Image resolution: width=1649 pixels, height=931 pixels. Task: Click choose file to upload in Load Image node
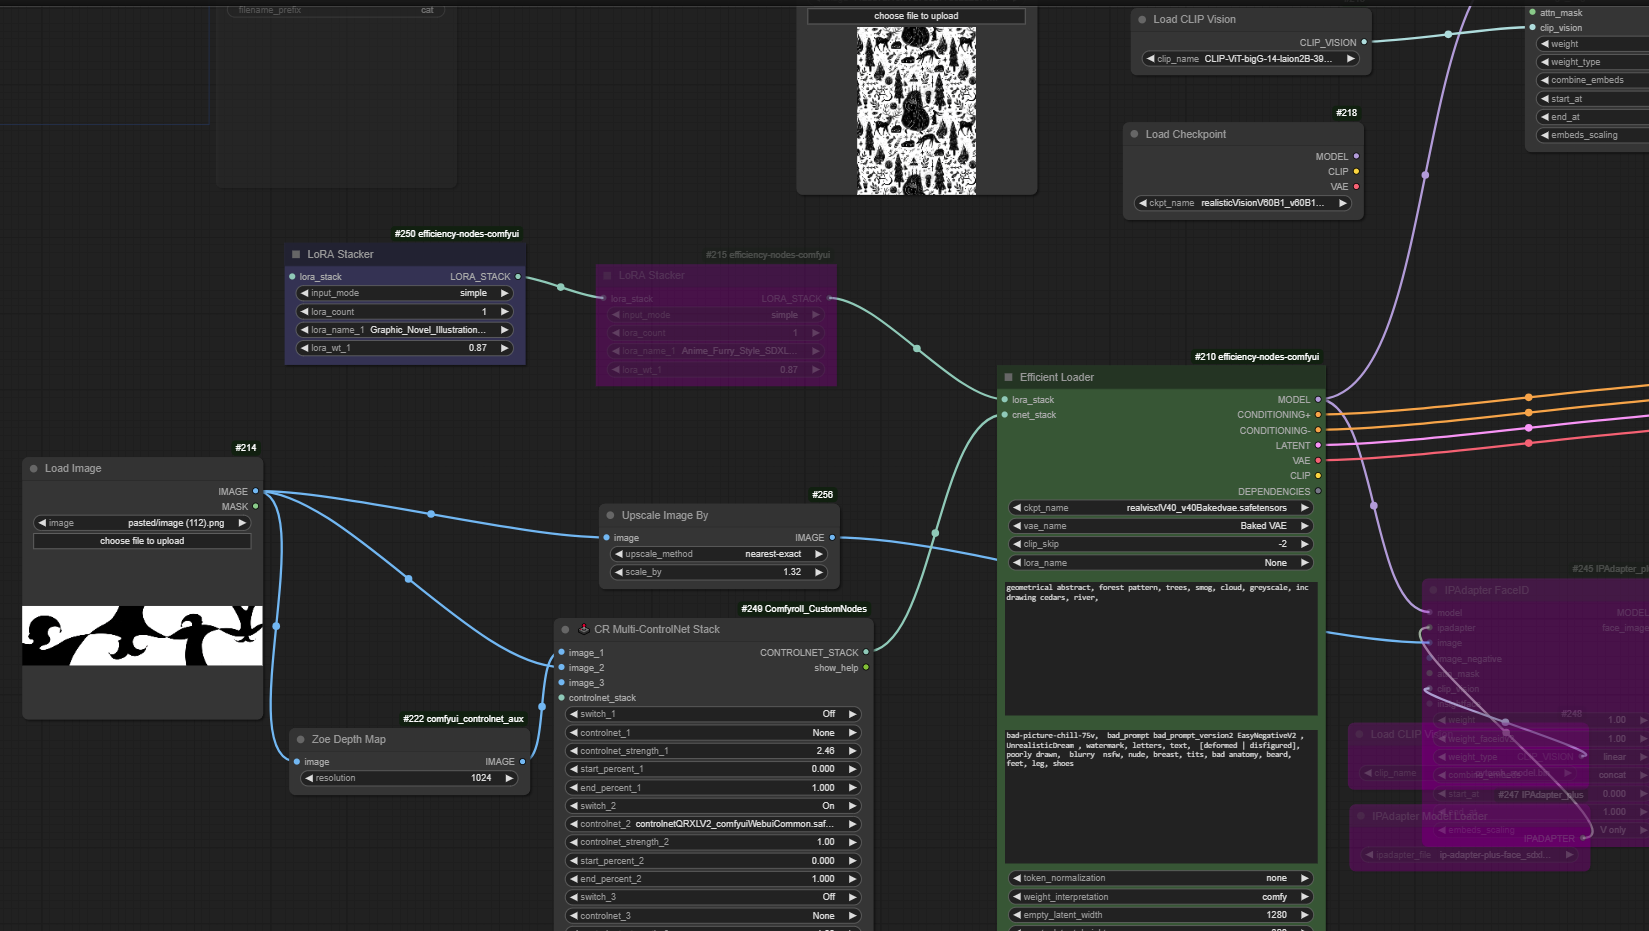coord(142,541)
